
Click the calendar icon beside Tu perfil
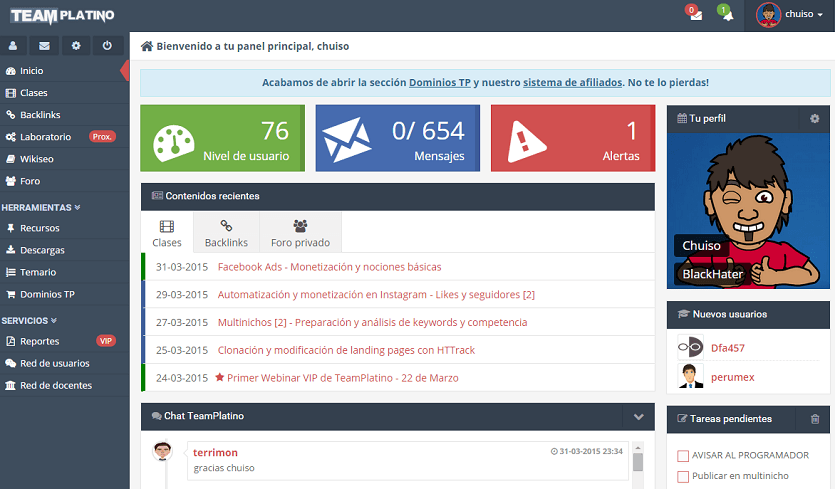click(682, 118)
